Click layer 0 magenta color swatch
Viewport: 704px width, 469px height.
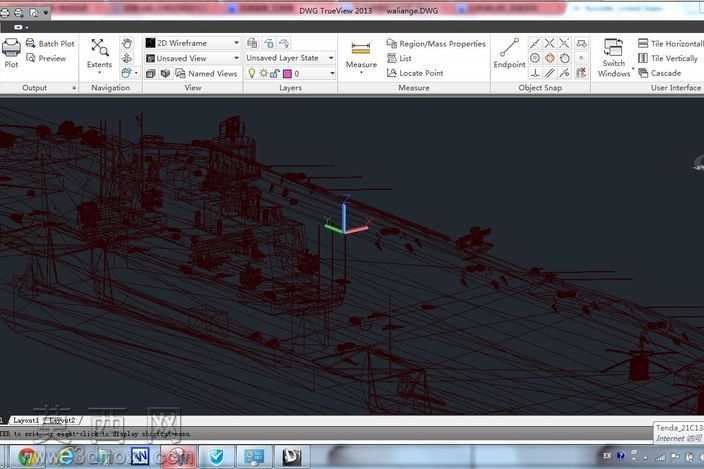pyautogui.click(x=287, y=74)
